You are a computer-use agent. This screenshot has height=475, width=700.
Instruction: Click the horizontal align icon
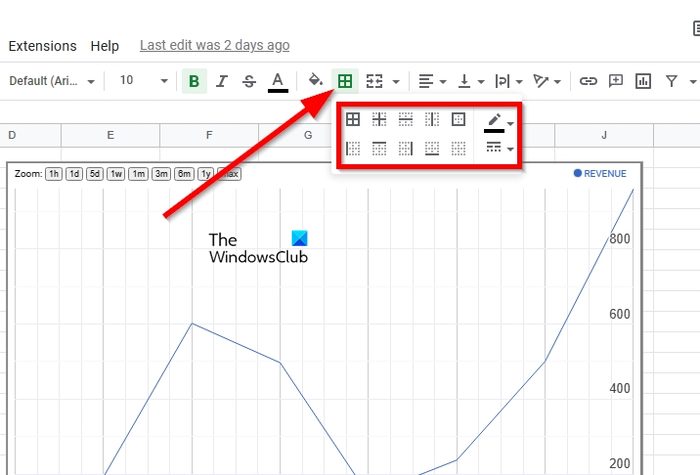coord(426,81)
